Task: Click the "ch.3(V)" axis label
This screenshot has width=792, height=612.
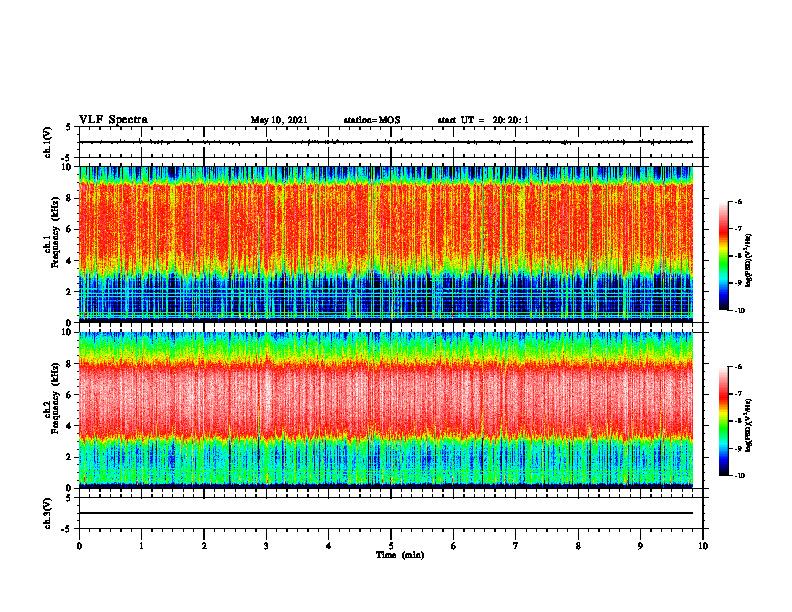Action: click(48, 513)
